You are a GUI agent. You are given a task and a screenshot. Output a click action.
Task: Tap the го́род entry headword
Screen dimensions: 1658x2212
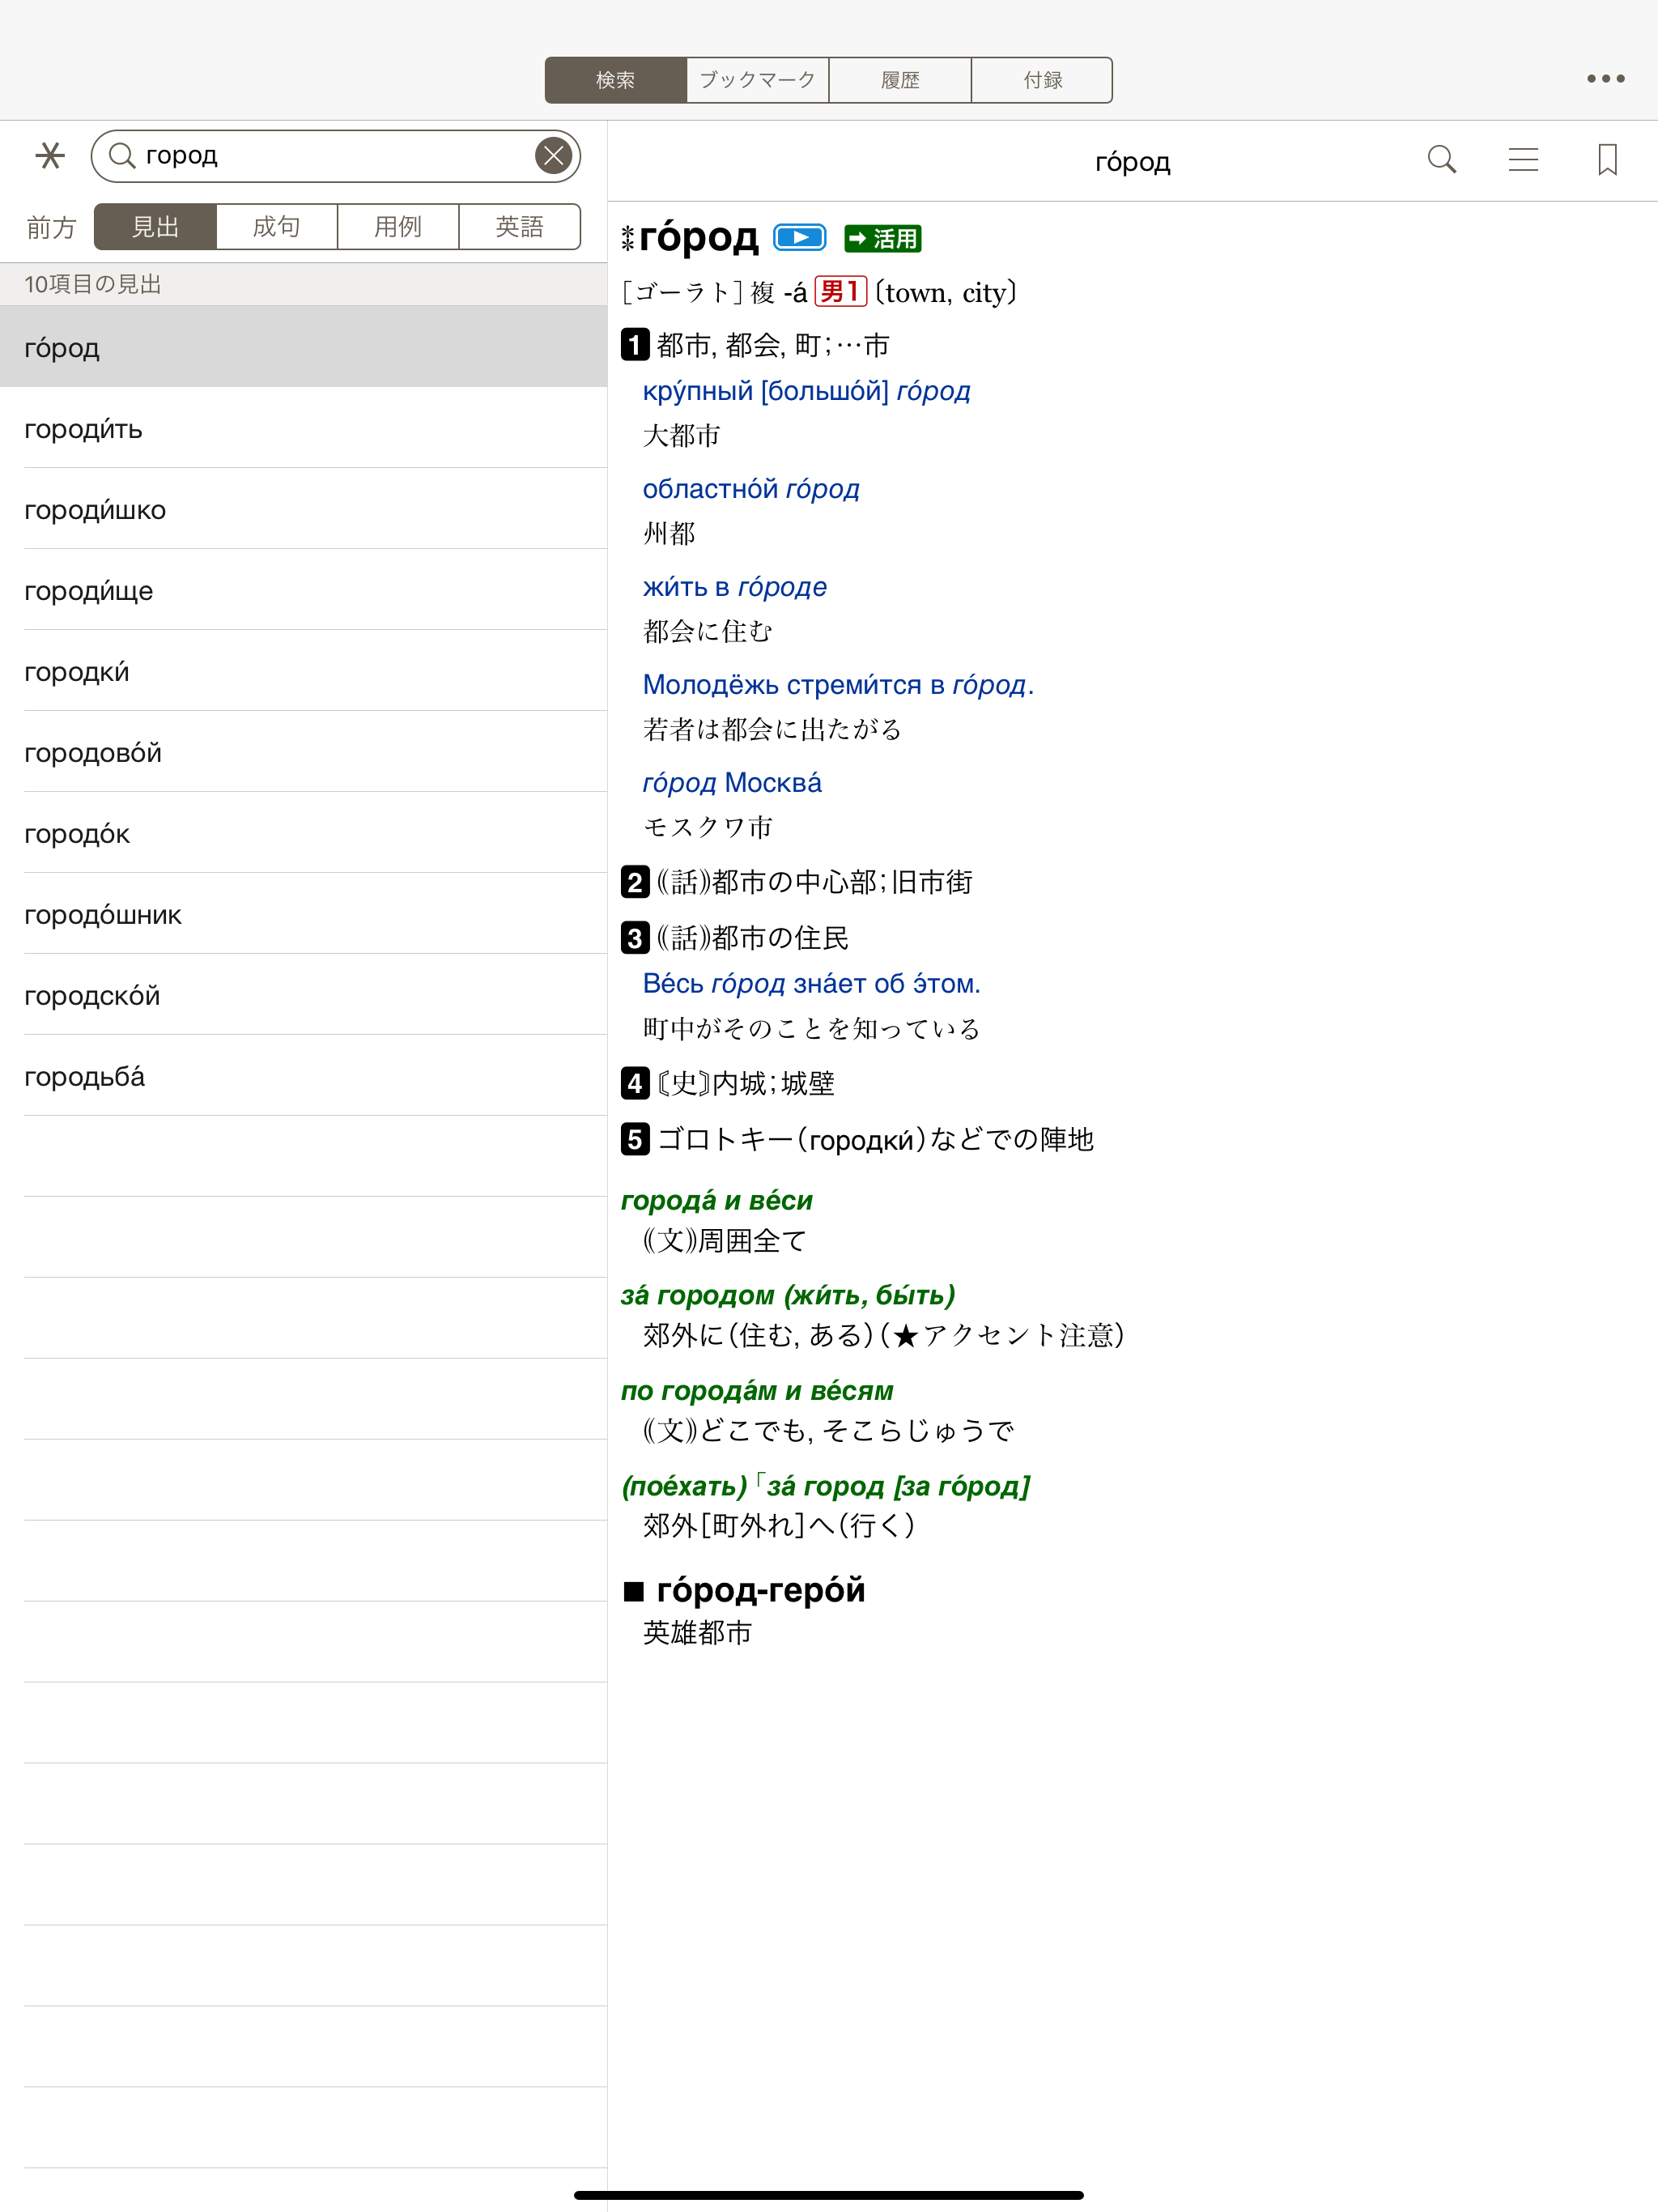click(699, 238)
